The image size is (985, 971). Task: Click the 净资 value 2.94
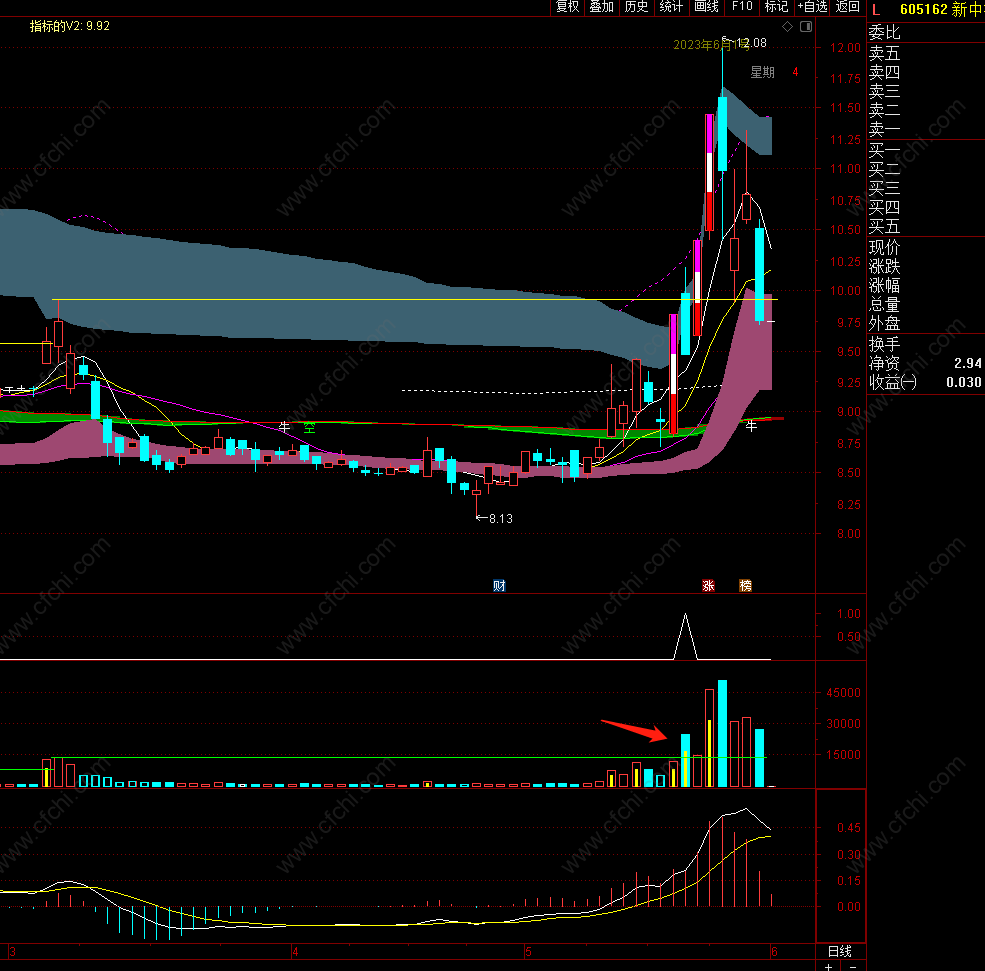[967, 363]
